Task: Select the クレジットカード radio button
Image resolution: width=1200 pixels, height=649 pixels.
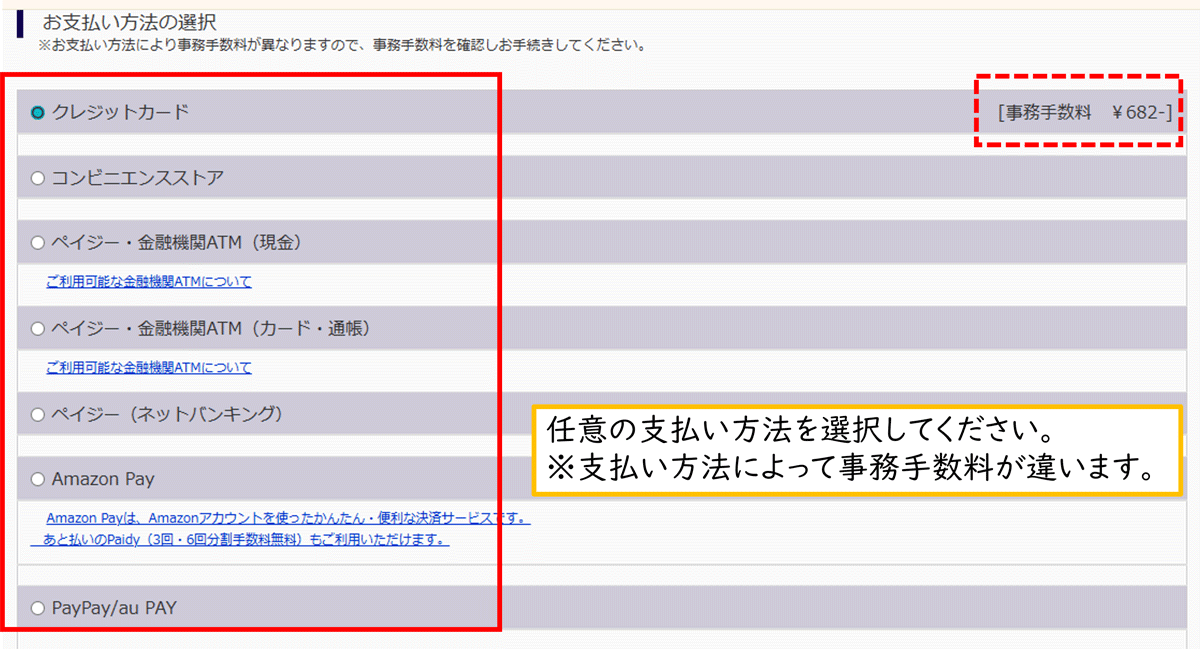Action: 38,113
